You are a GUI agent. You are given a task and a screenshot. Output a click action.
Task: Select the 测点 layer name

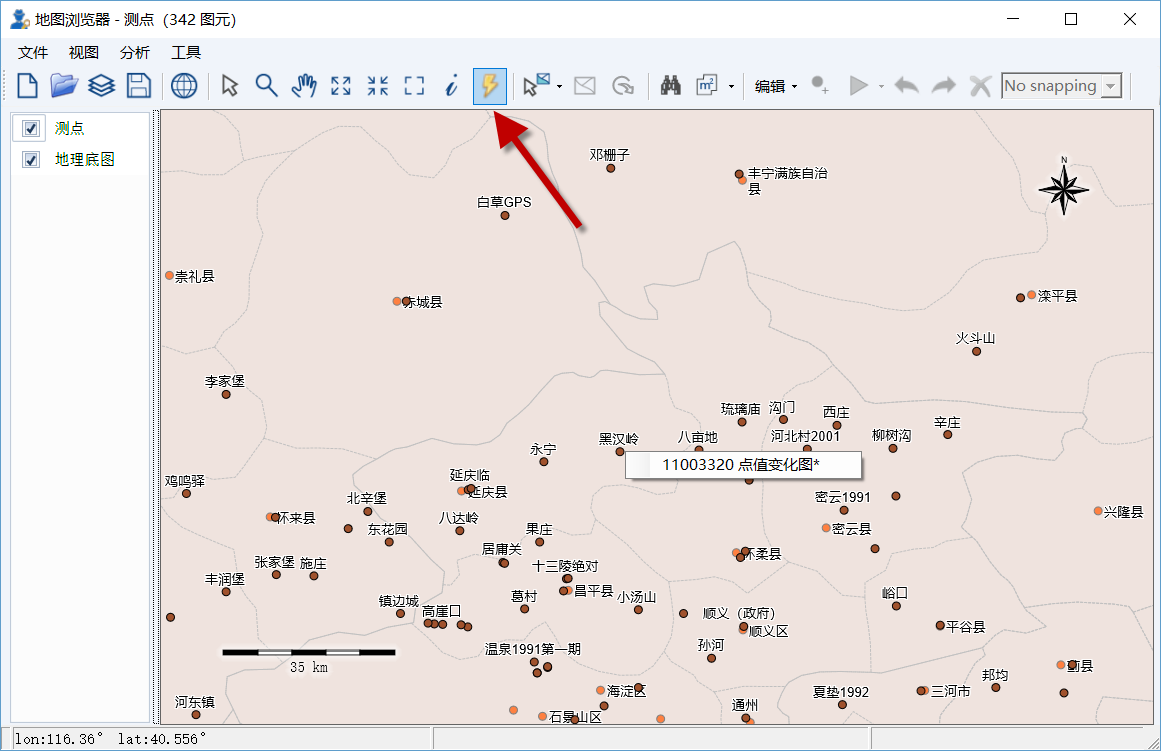point(70,128)
